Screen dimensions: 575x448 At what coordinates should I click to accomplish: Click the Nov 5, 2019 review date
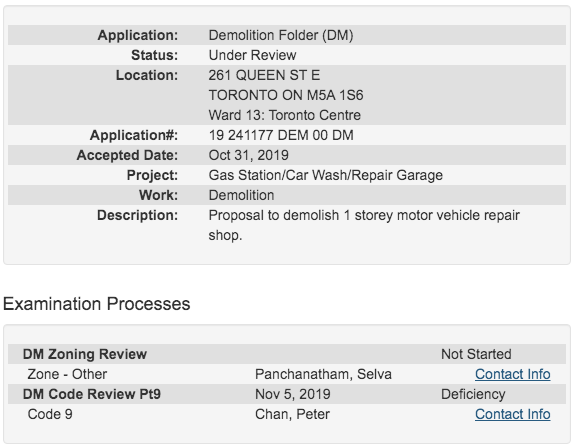tap(293, 394)
